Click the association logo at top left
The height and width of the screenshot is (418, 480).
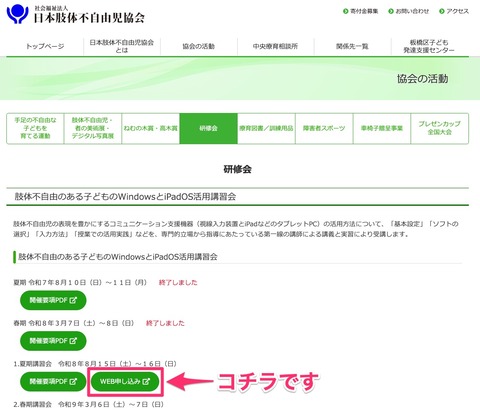coord(76,14)
